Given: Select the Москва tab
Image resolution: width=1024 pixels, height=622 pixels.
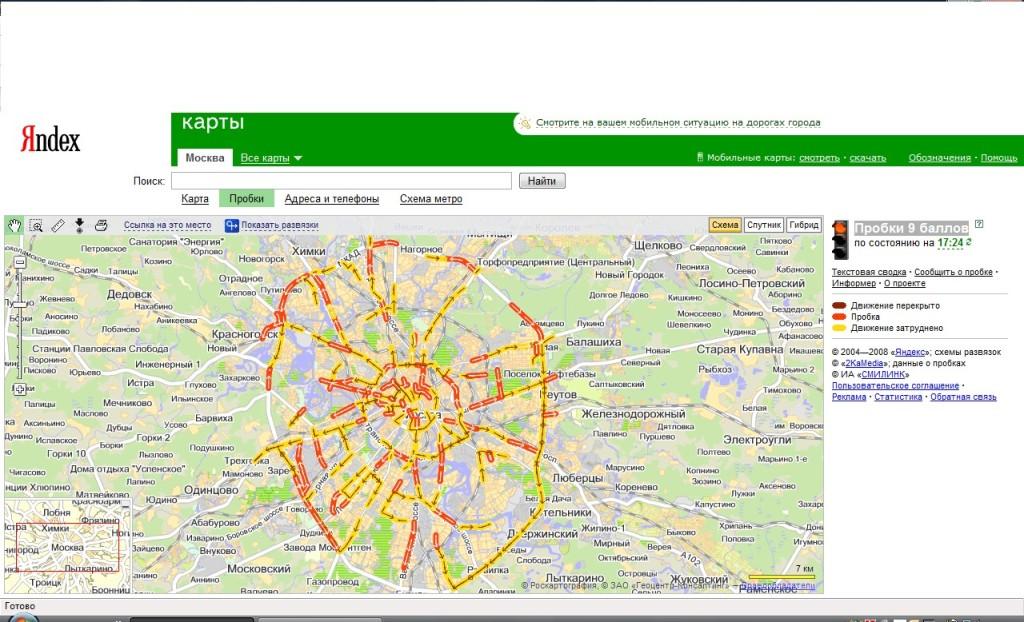Looking at the screenshot, I should [x=205, y=157].
